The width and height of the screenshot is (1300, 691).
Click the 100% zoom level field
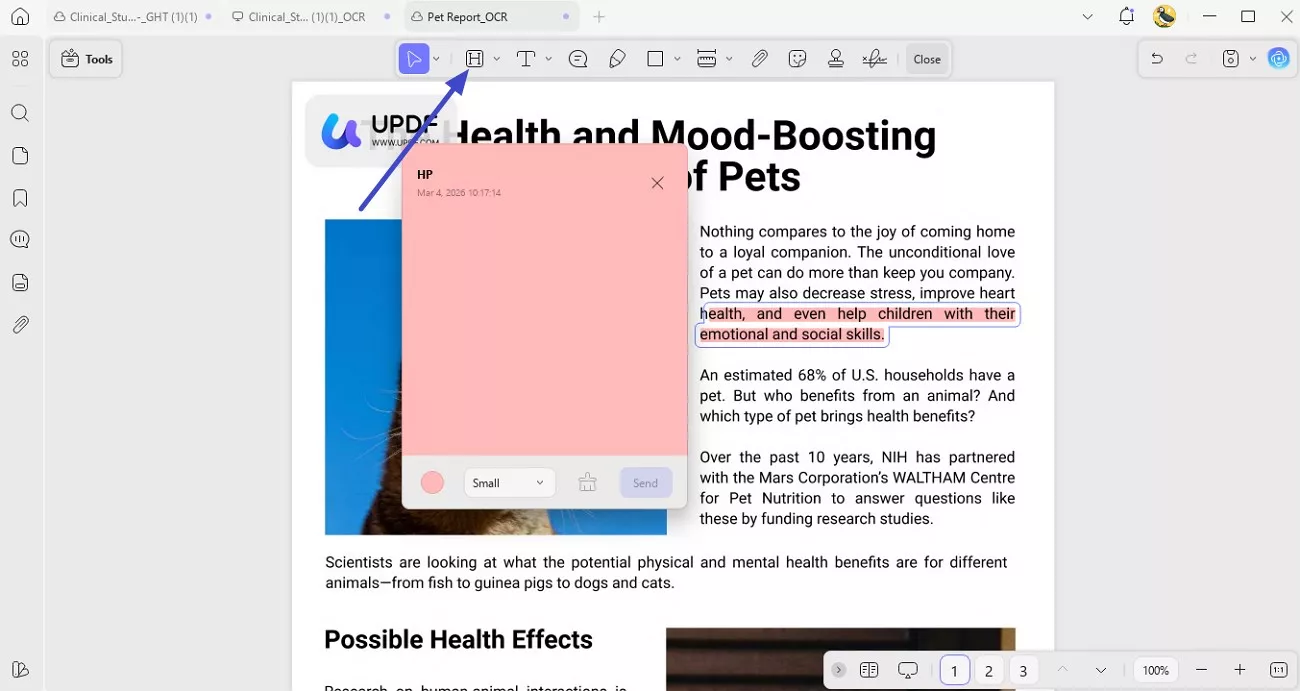(1156, 670)
